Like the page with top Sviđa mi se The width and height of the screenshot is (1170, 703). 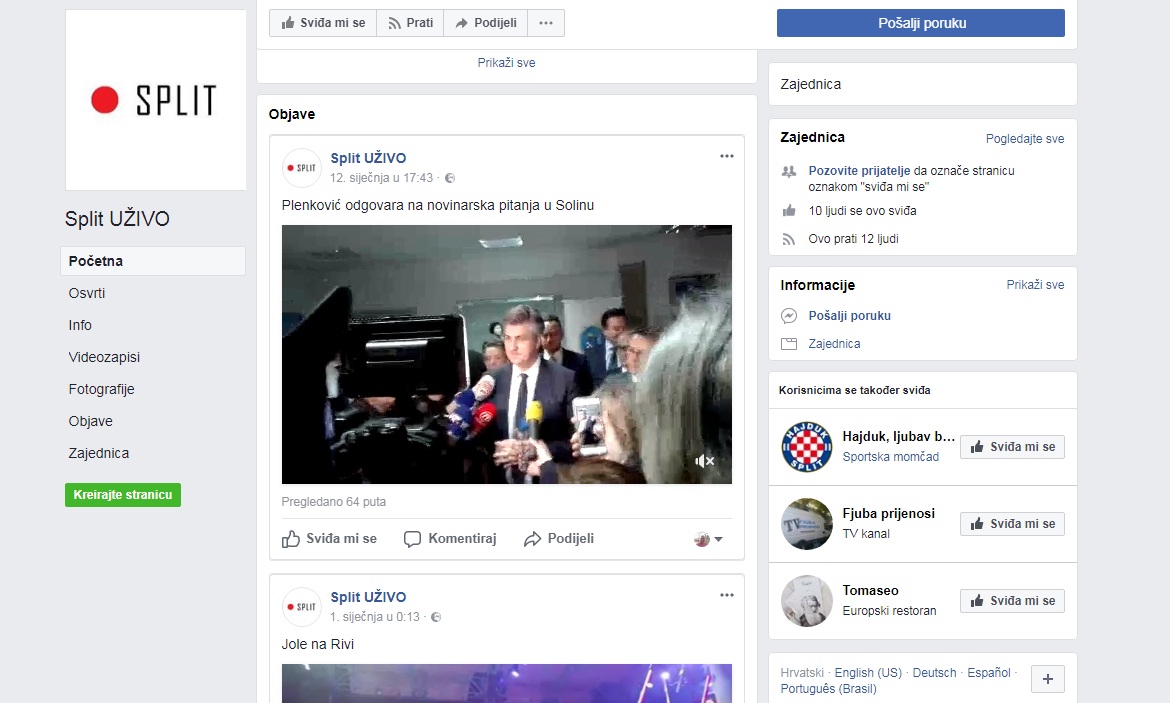click(323, 23)
